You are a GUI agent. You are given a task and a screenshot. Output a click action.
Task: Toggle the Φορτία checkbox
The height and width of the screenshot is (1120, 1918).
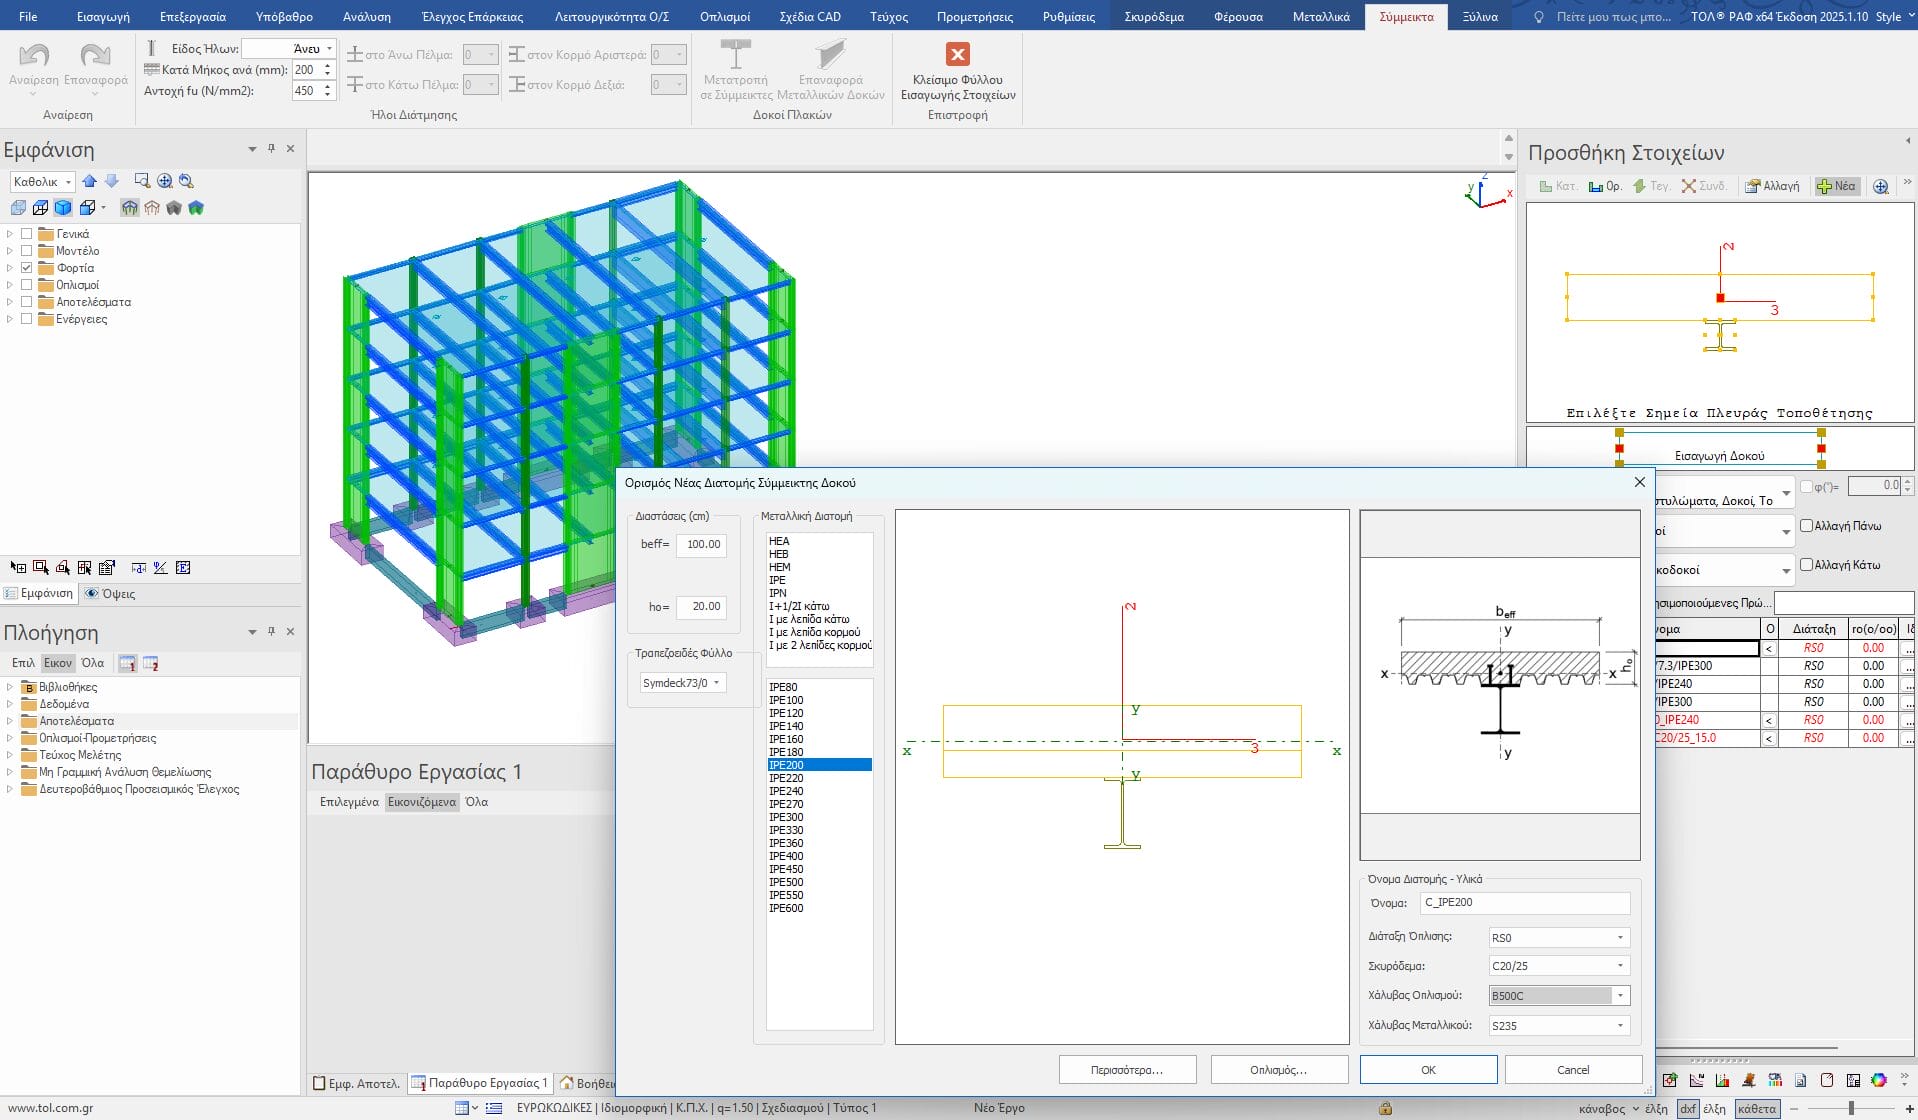click(x=27, y=268)
